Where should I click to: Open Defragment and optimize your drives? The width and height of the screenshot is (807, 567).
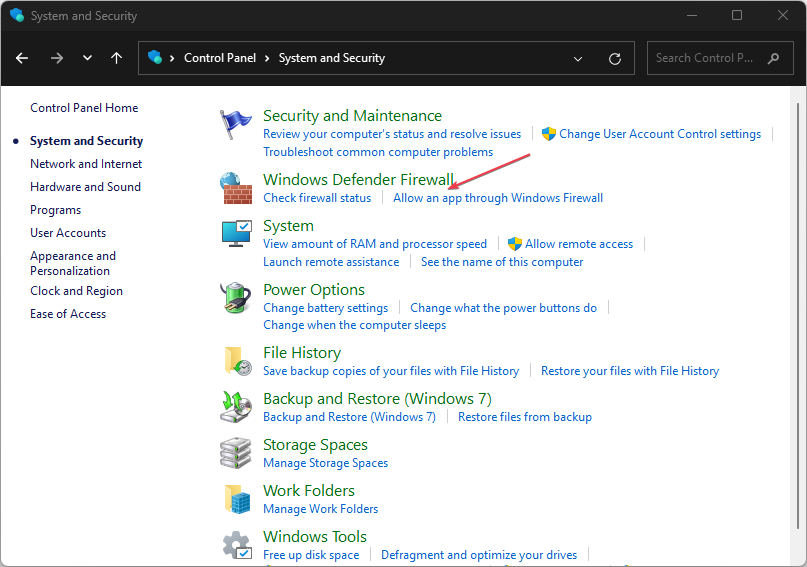[479, 555]
